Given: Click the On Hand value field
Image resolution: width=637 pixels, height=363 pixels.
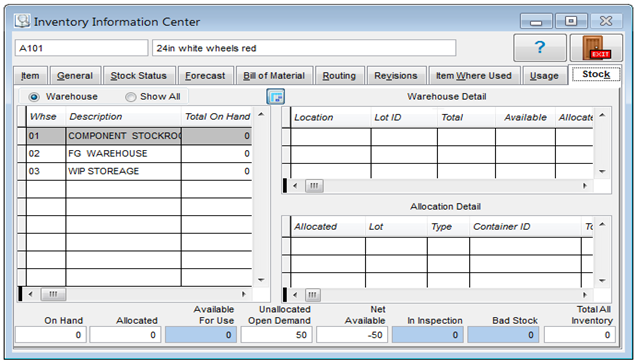Looking at the screenshot, I should tap(51, 335).
